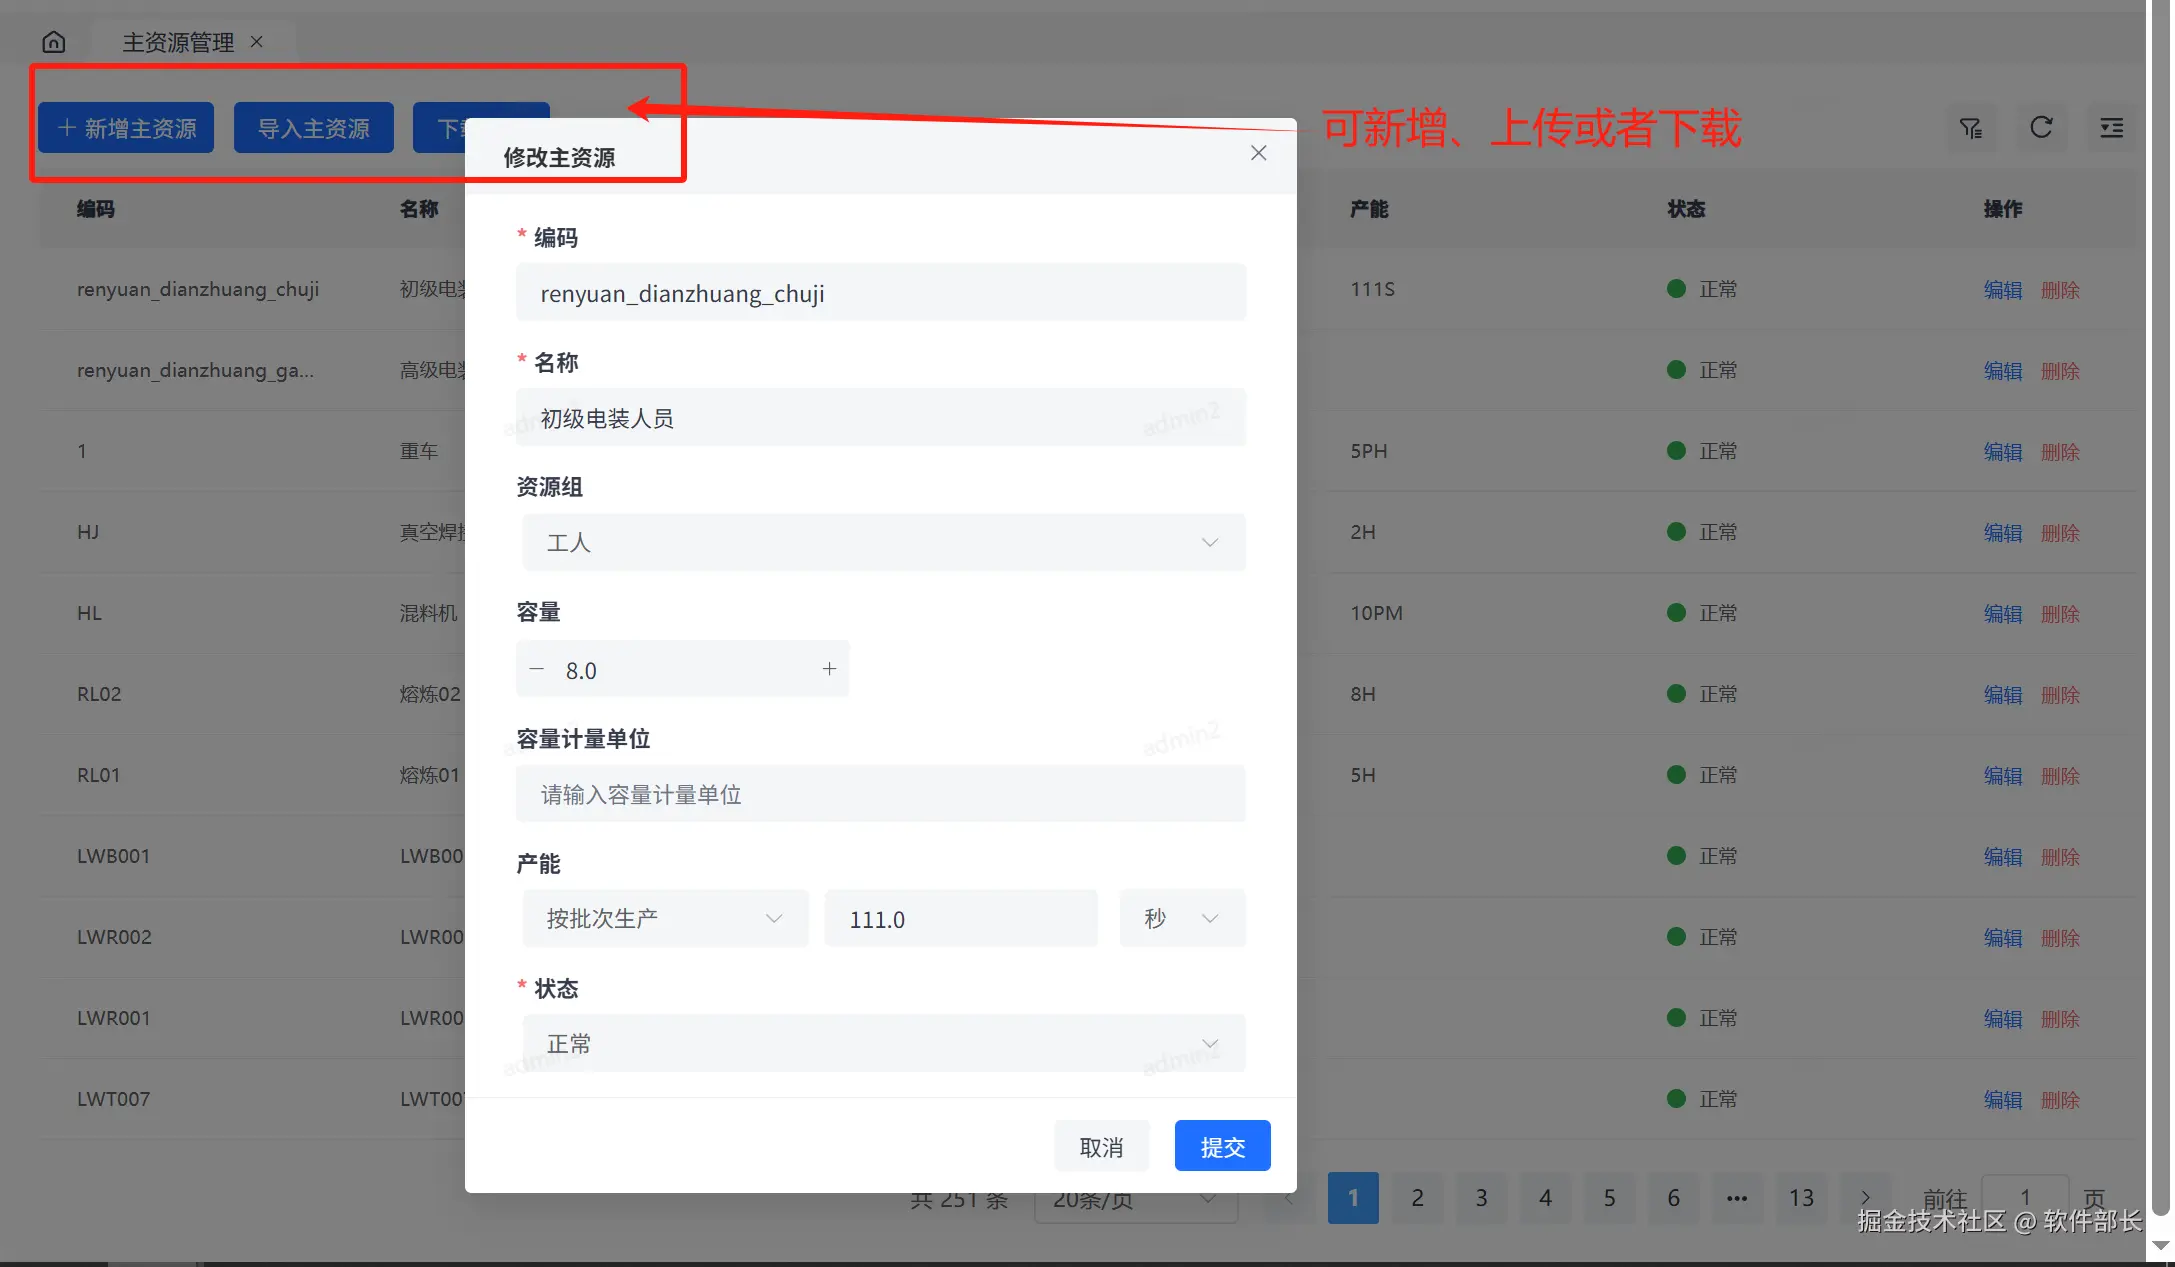Click the filter icon in table toolbar
Screen dimensions: 2175x1267
point(1971,128)
